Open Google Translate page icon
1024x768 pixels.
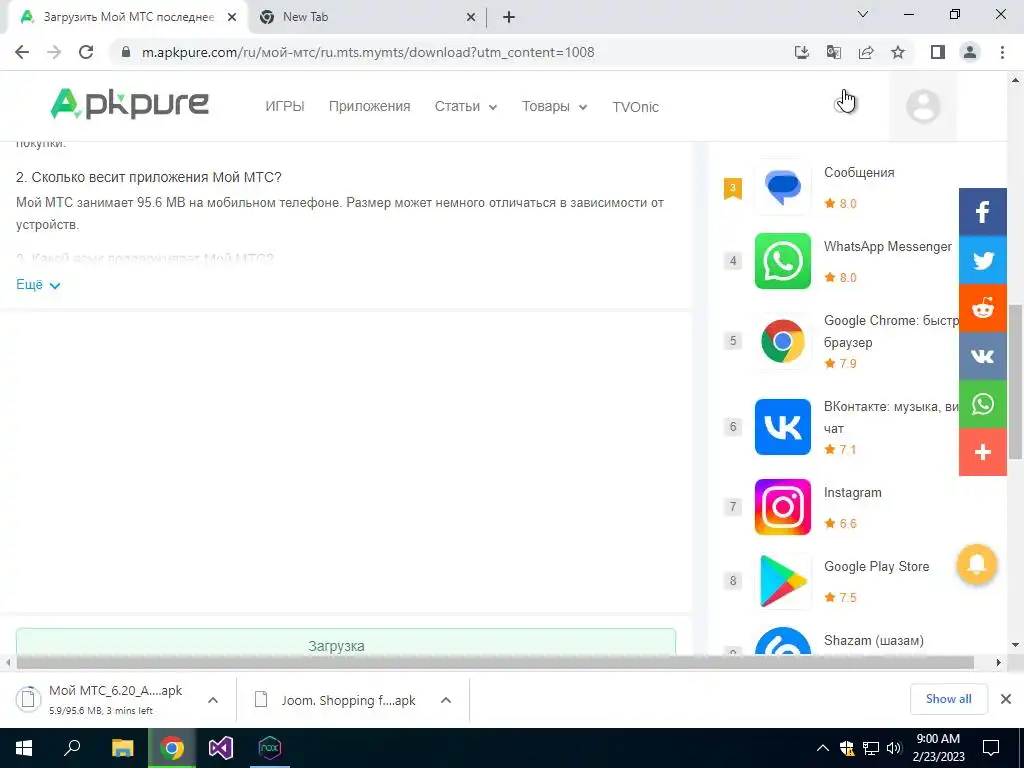(833, 52)
